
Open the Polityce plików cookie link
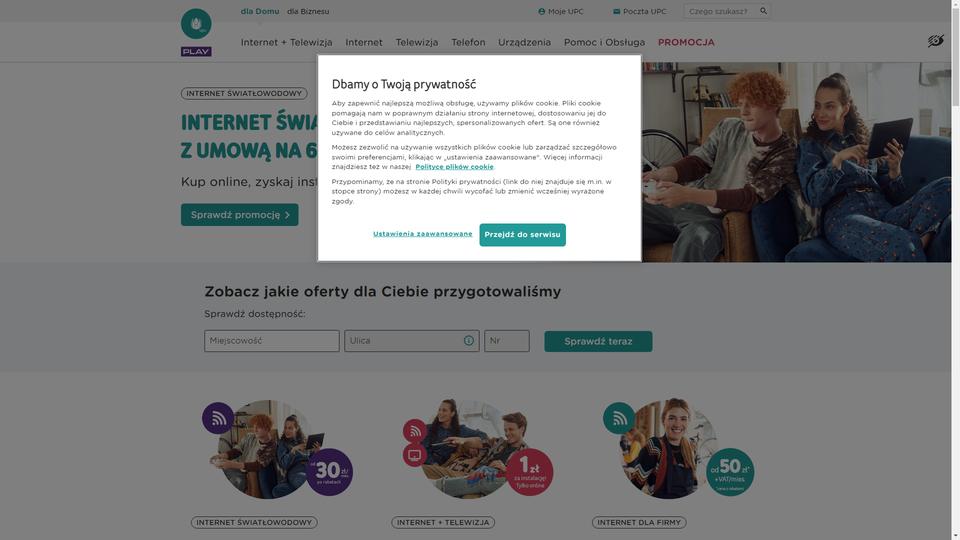tap(454, 167)
